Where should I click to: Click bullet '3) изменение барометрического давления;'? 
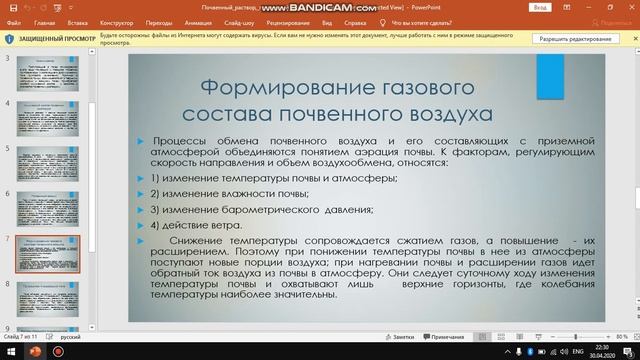[x=262, y=209]
